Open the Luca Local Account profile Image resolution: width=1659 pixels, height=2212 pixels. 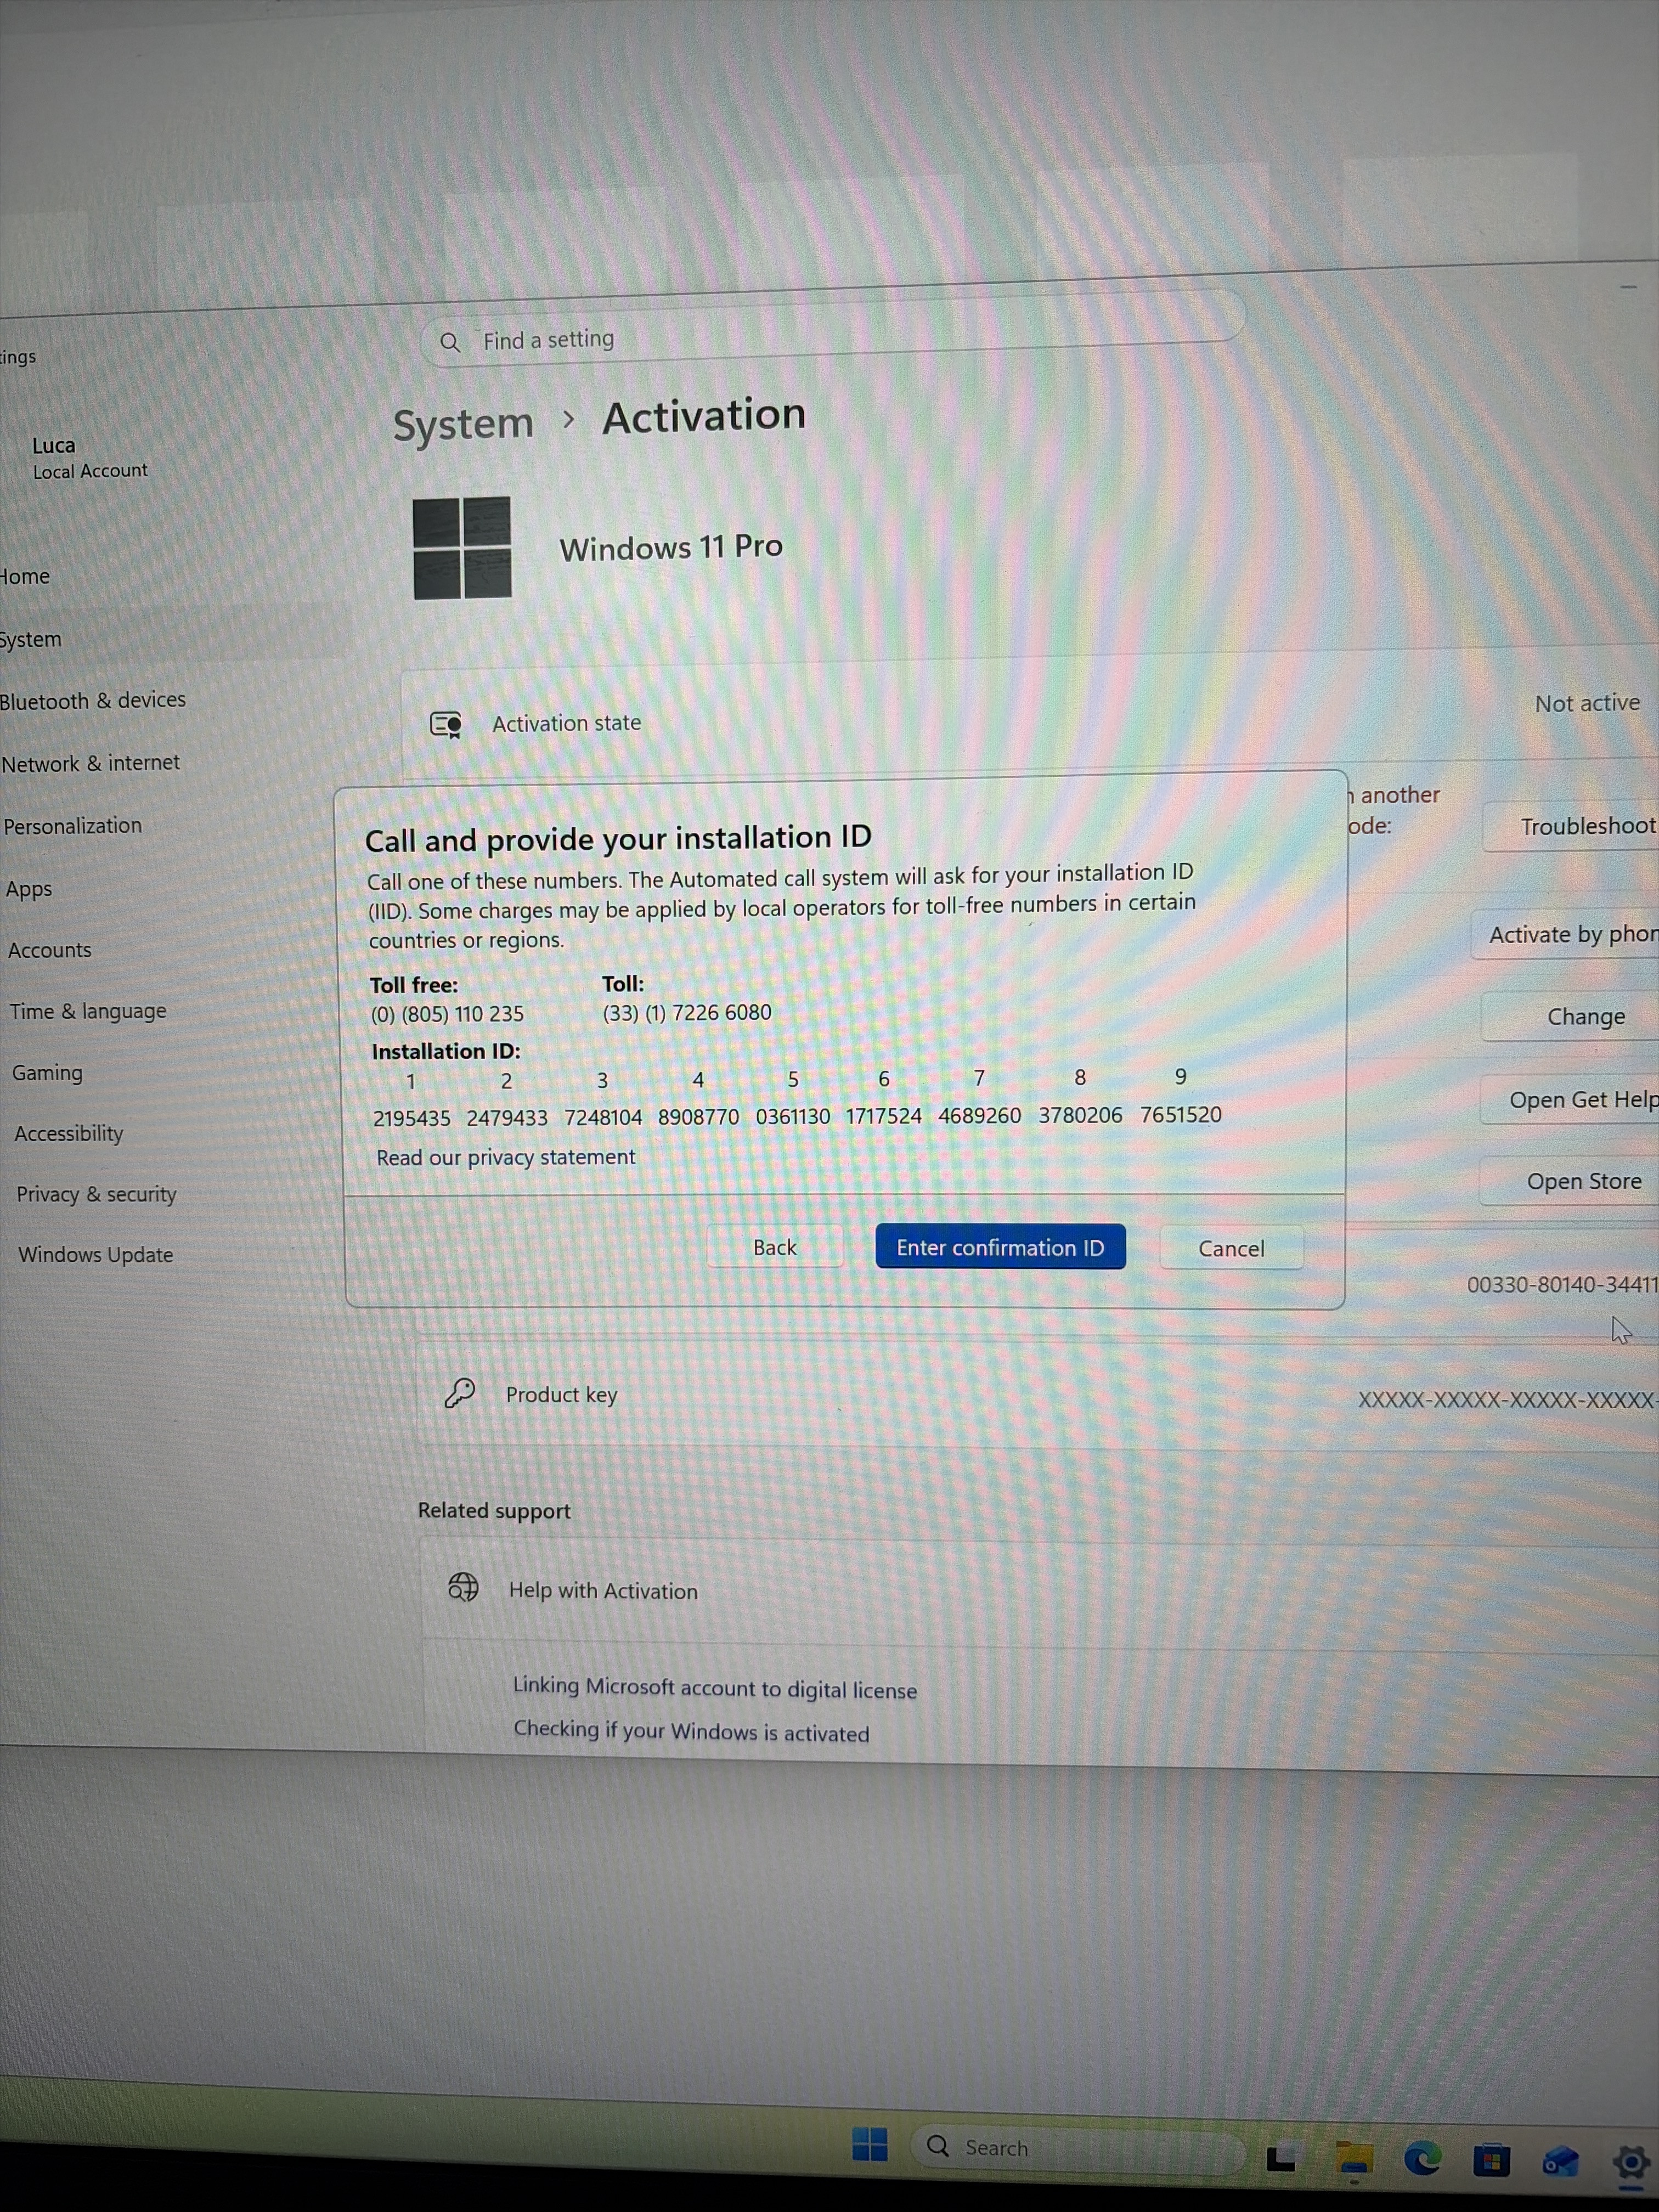pyautogui.click(x=90, y=458)
